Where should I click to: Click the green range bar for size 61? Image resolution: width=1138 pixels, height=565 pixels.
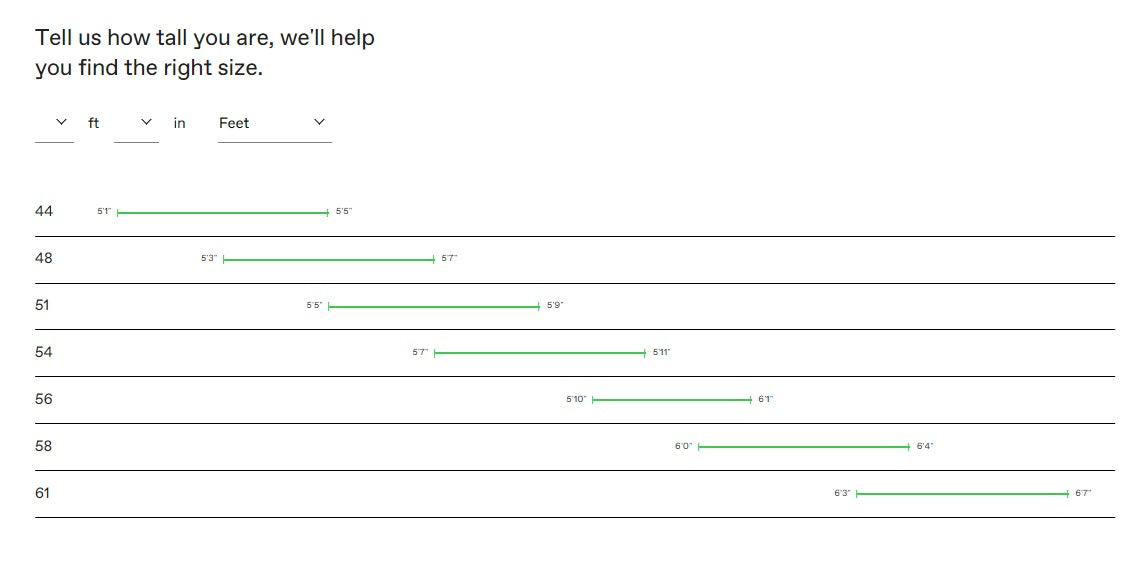tap(962, 494)
